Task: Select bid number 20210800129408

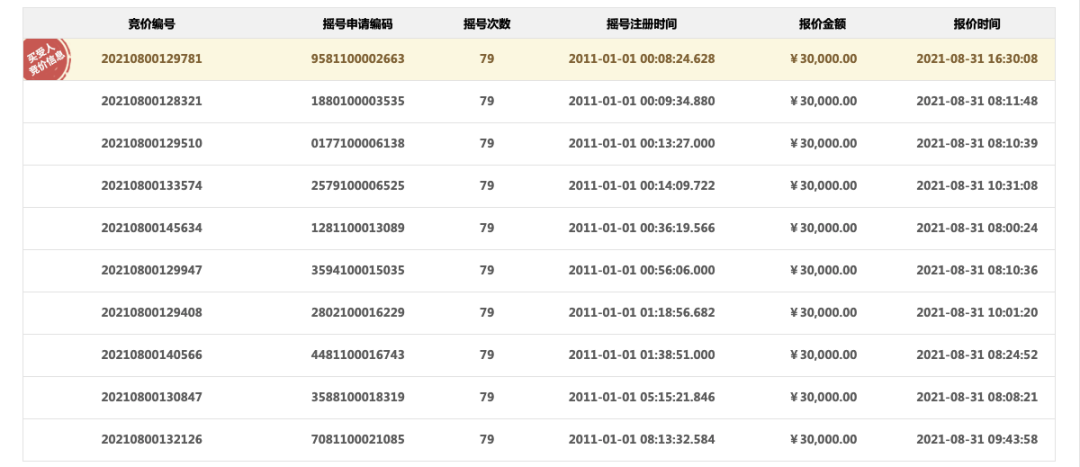Action: pyautogui.click(x=152, y=313)
